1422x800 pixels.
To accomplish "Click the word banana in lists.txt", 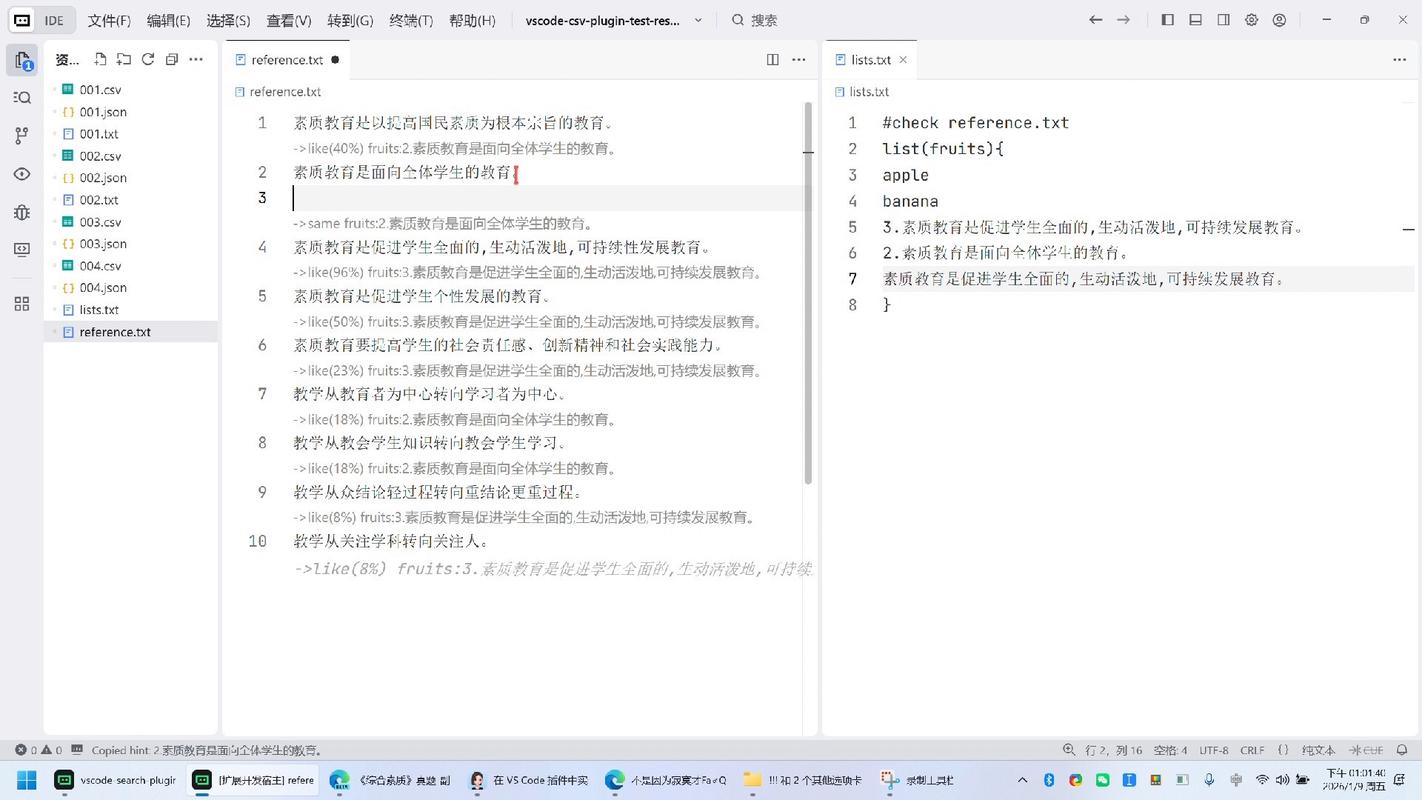I will tap(910, 201).
